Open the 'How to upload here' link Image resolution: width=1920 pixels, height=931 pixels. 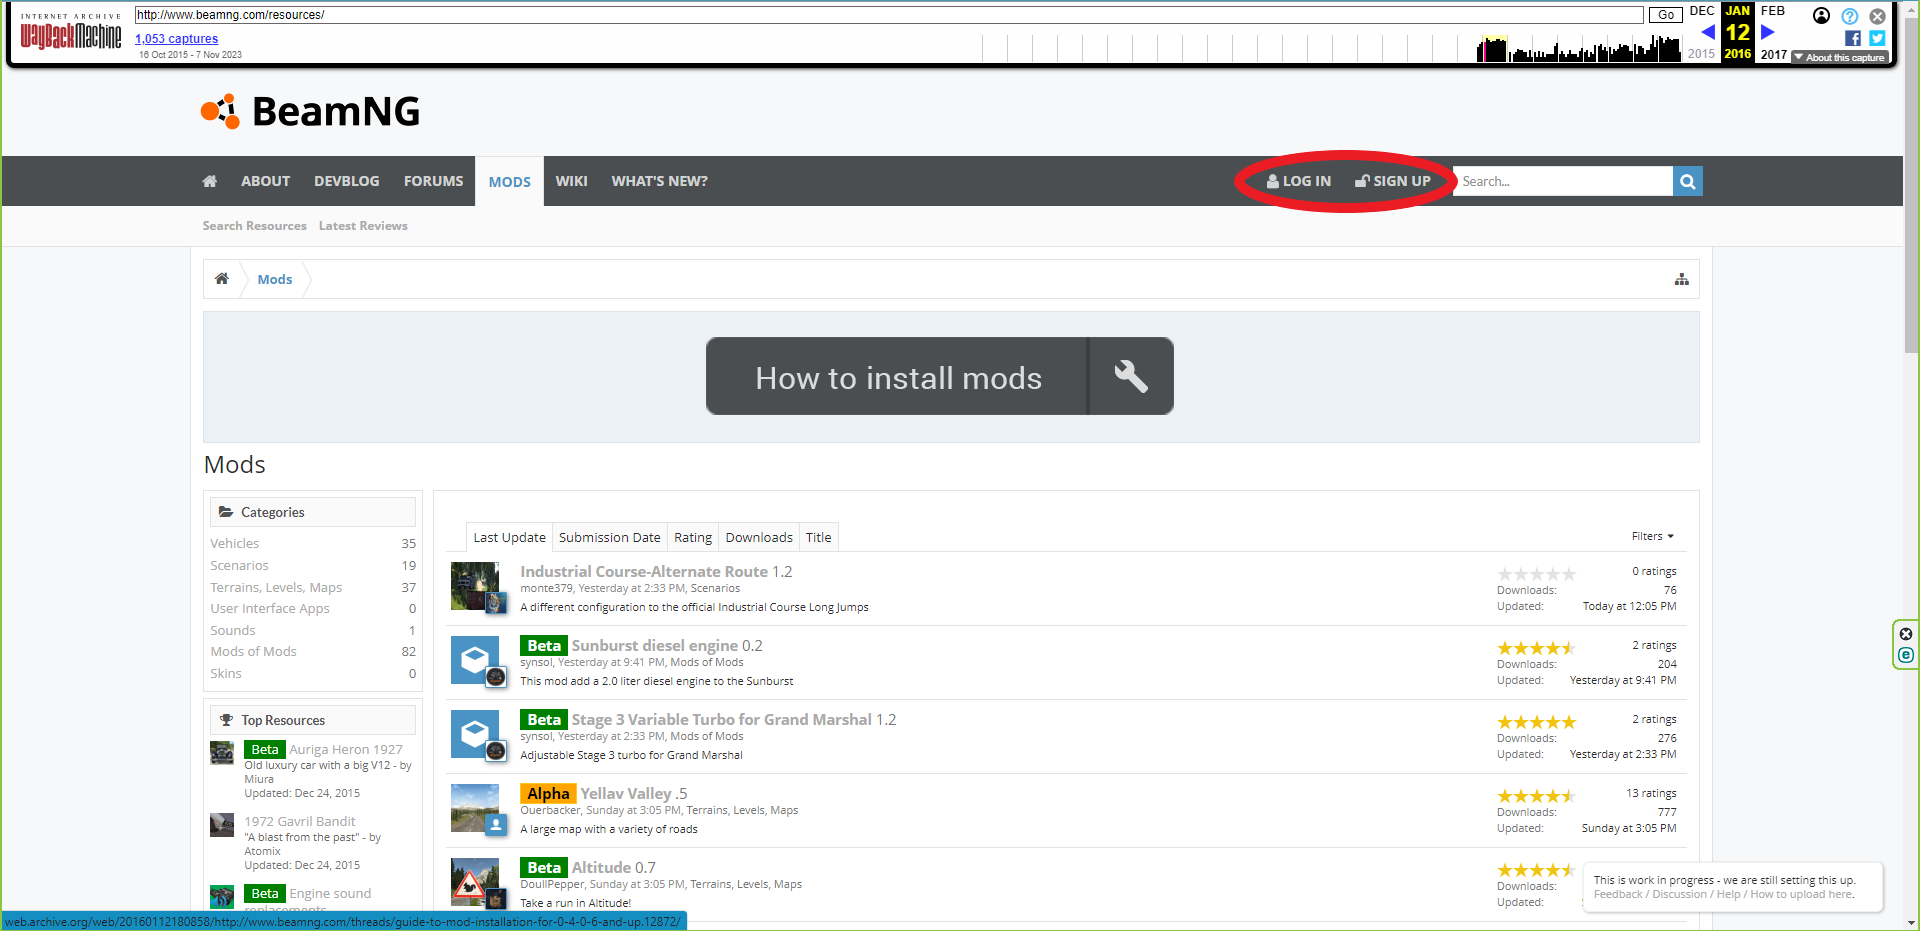(x=1802, y=894)
